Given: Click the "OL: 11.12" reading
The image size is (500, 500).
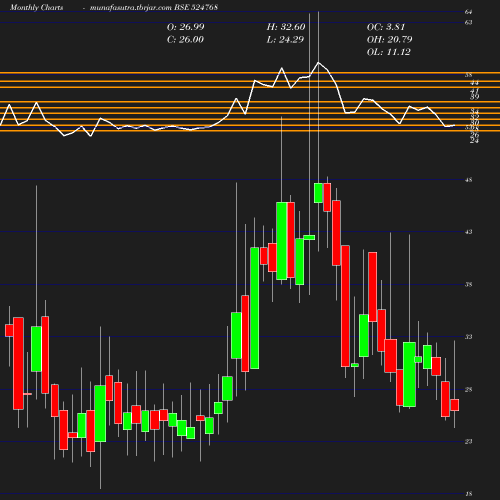Looking at the screenshot, I should click(x=388, y=52).
